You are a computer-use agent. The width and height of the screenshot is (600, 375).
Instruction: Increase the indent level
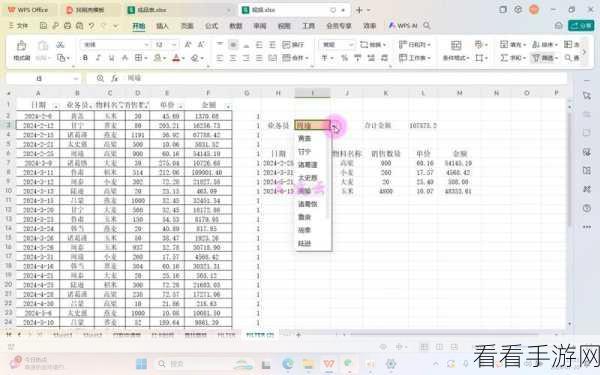click(272, 45)
